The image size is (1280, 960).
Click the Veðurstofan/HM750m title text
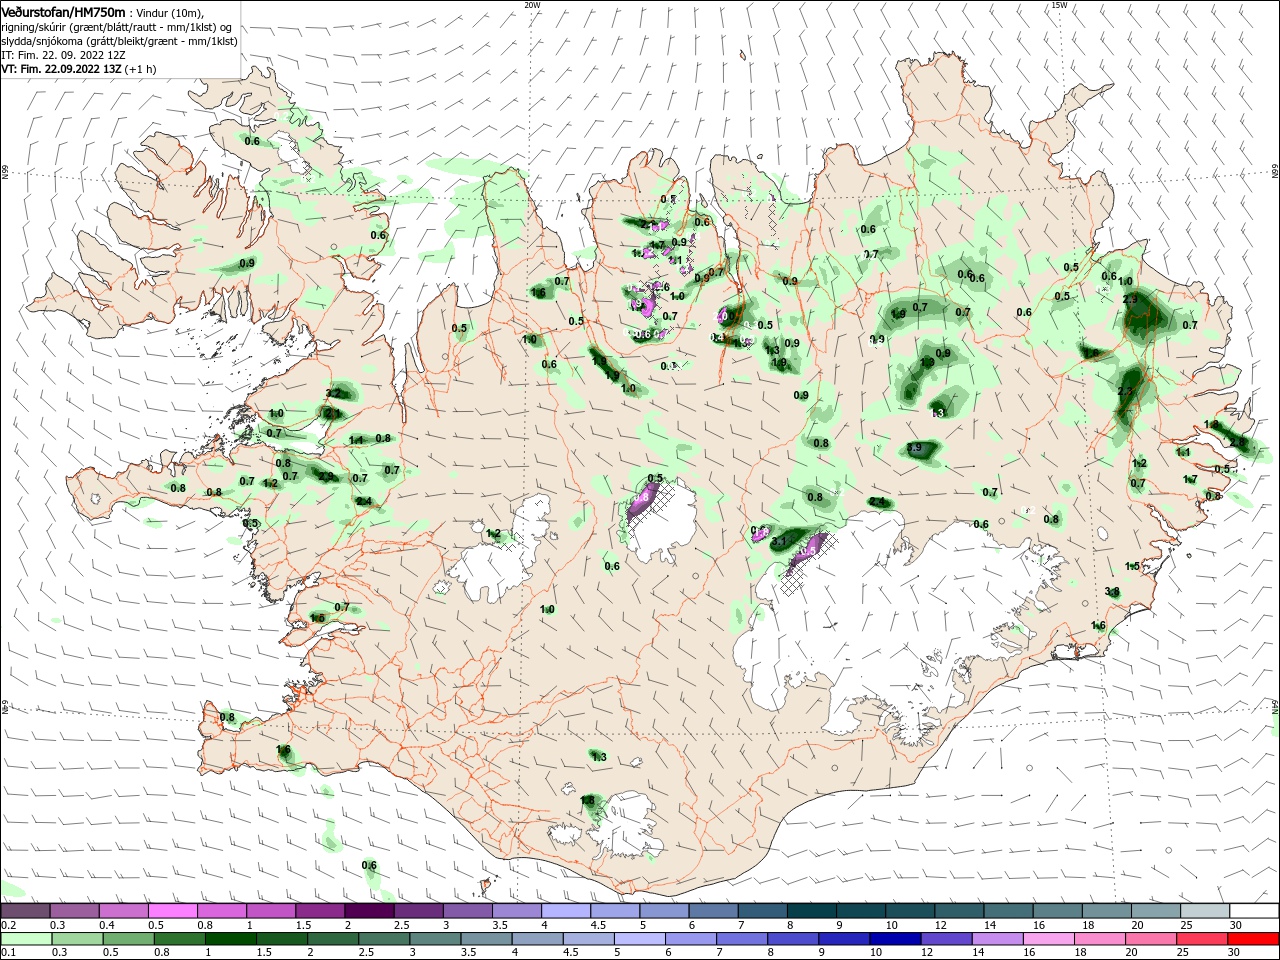(63, 11)
